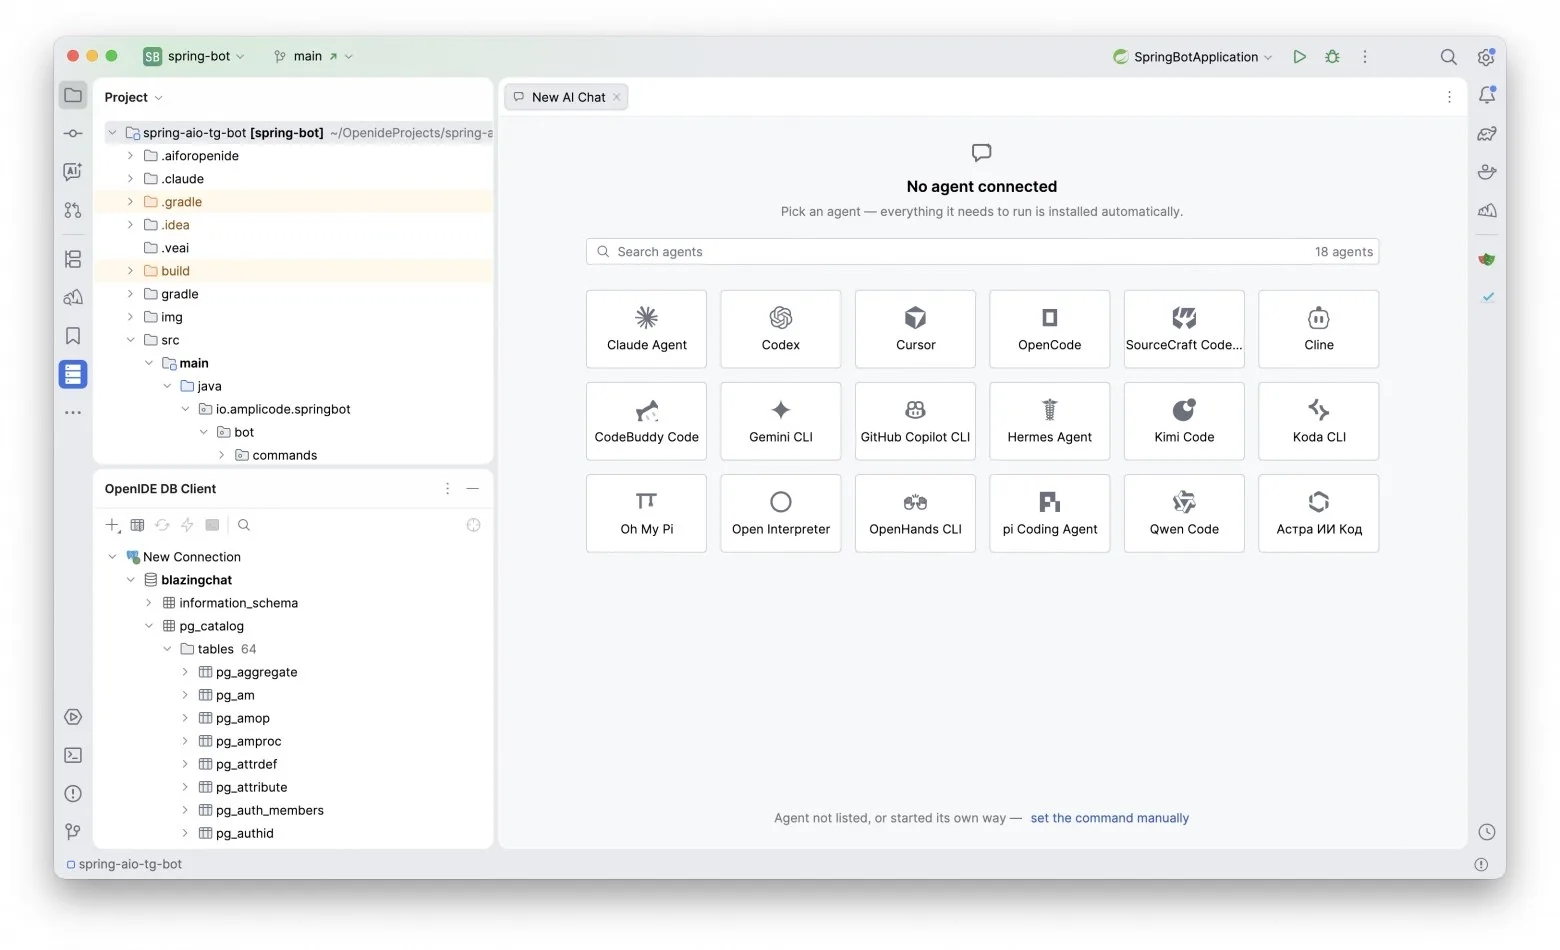
Task: Select the highlighted DB Client sidebar icon
Action: 73,374
